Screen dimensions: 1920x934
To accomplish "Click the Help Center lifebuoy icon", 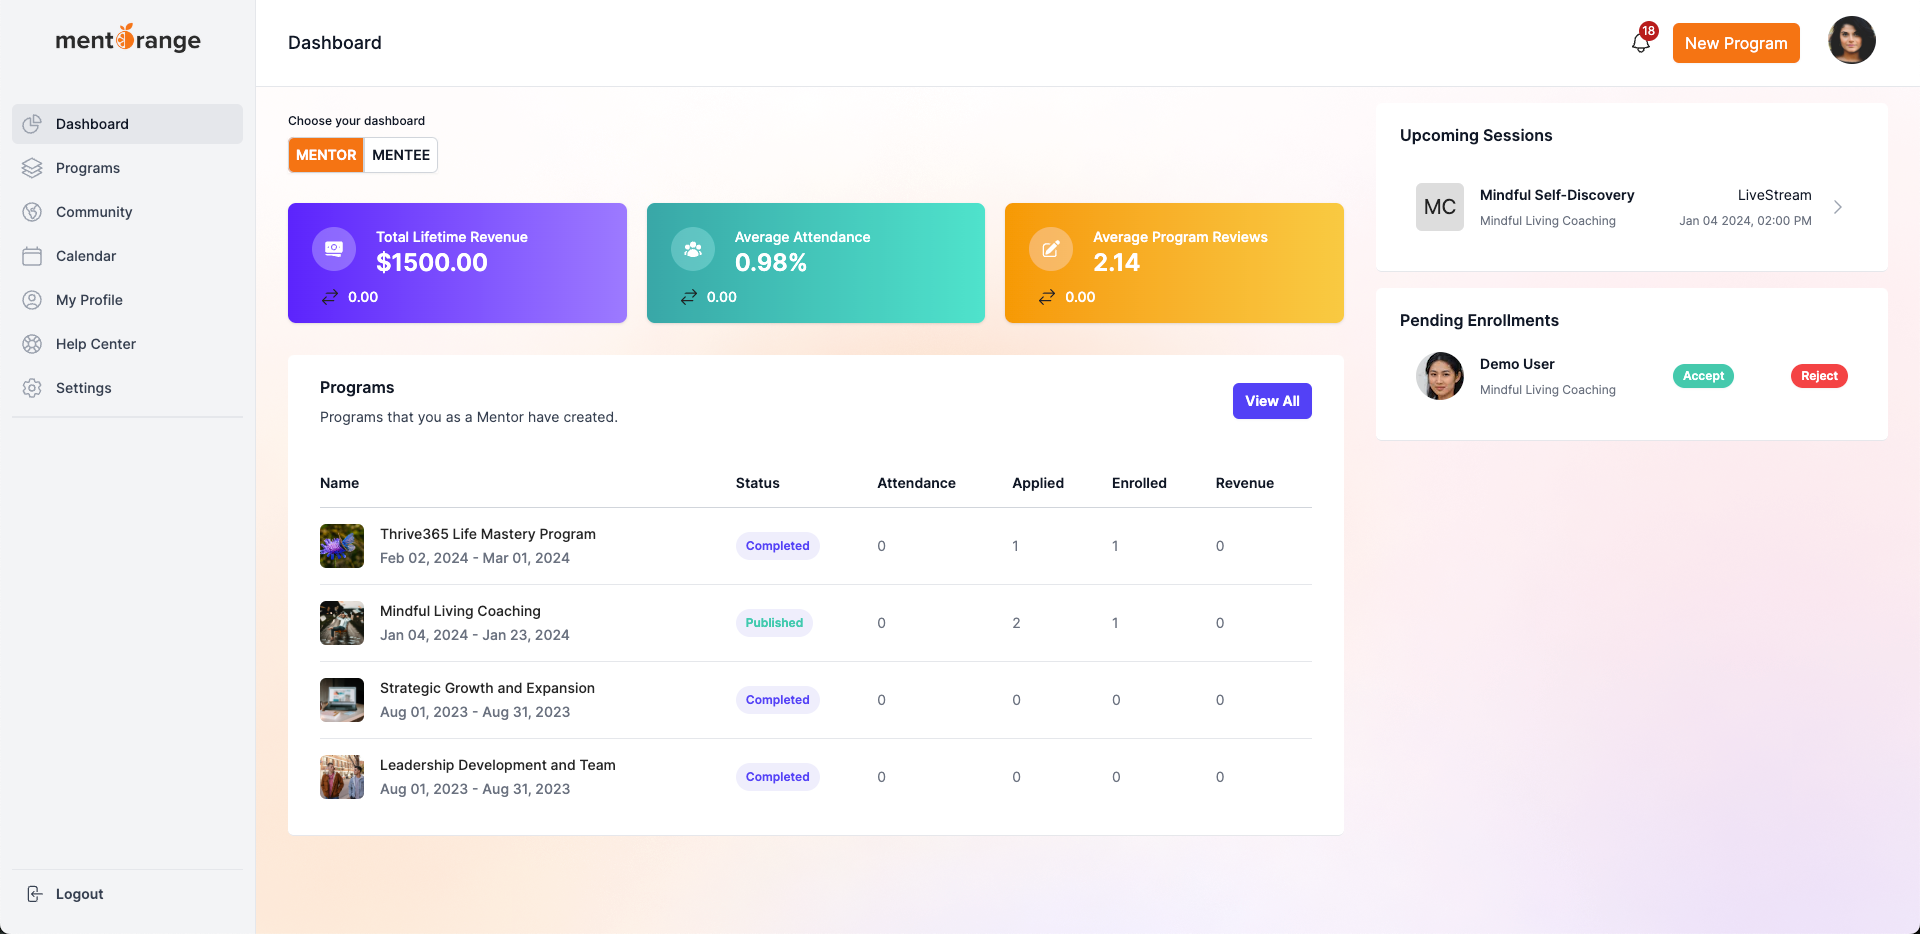I will pos(32,344).
